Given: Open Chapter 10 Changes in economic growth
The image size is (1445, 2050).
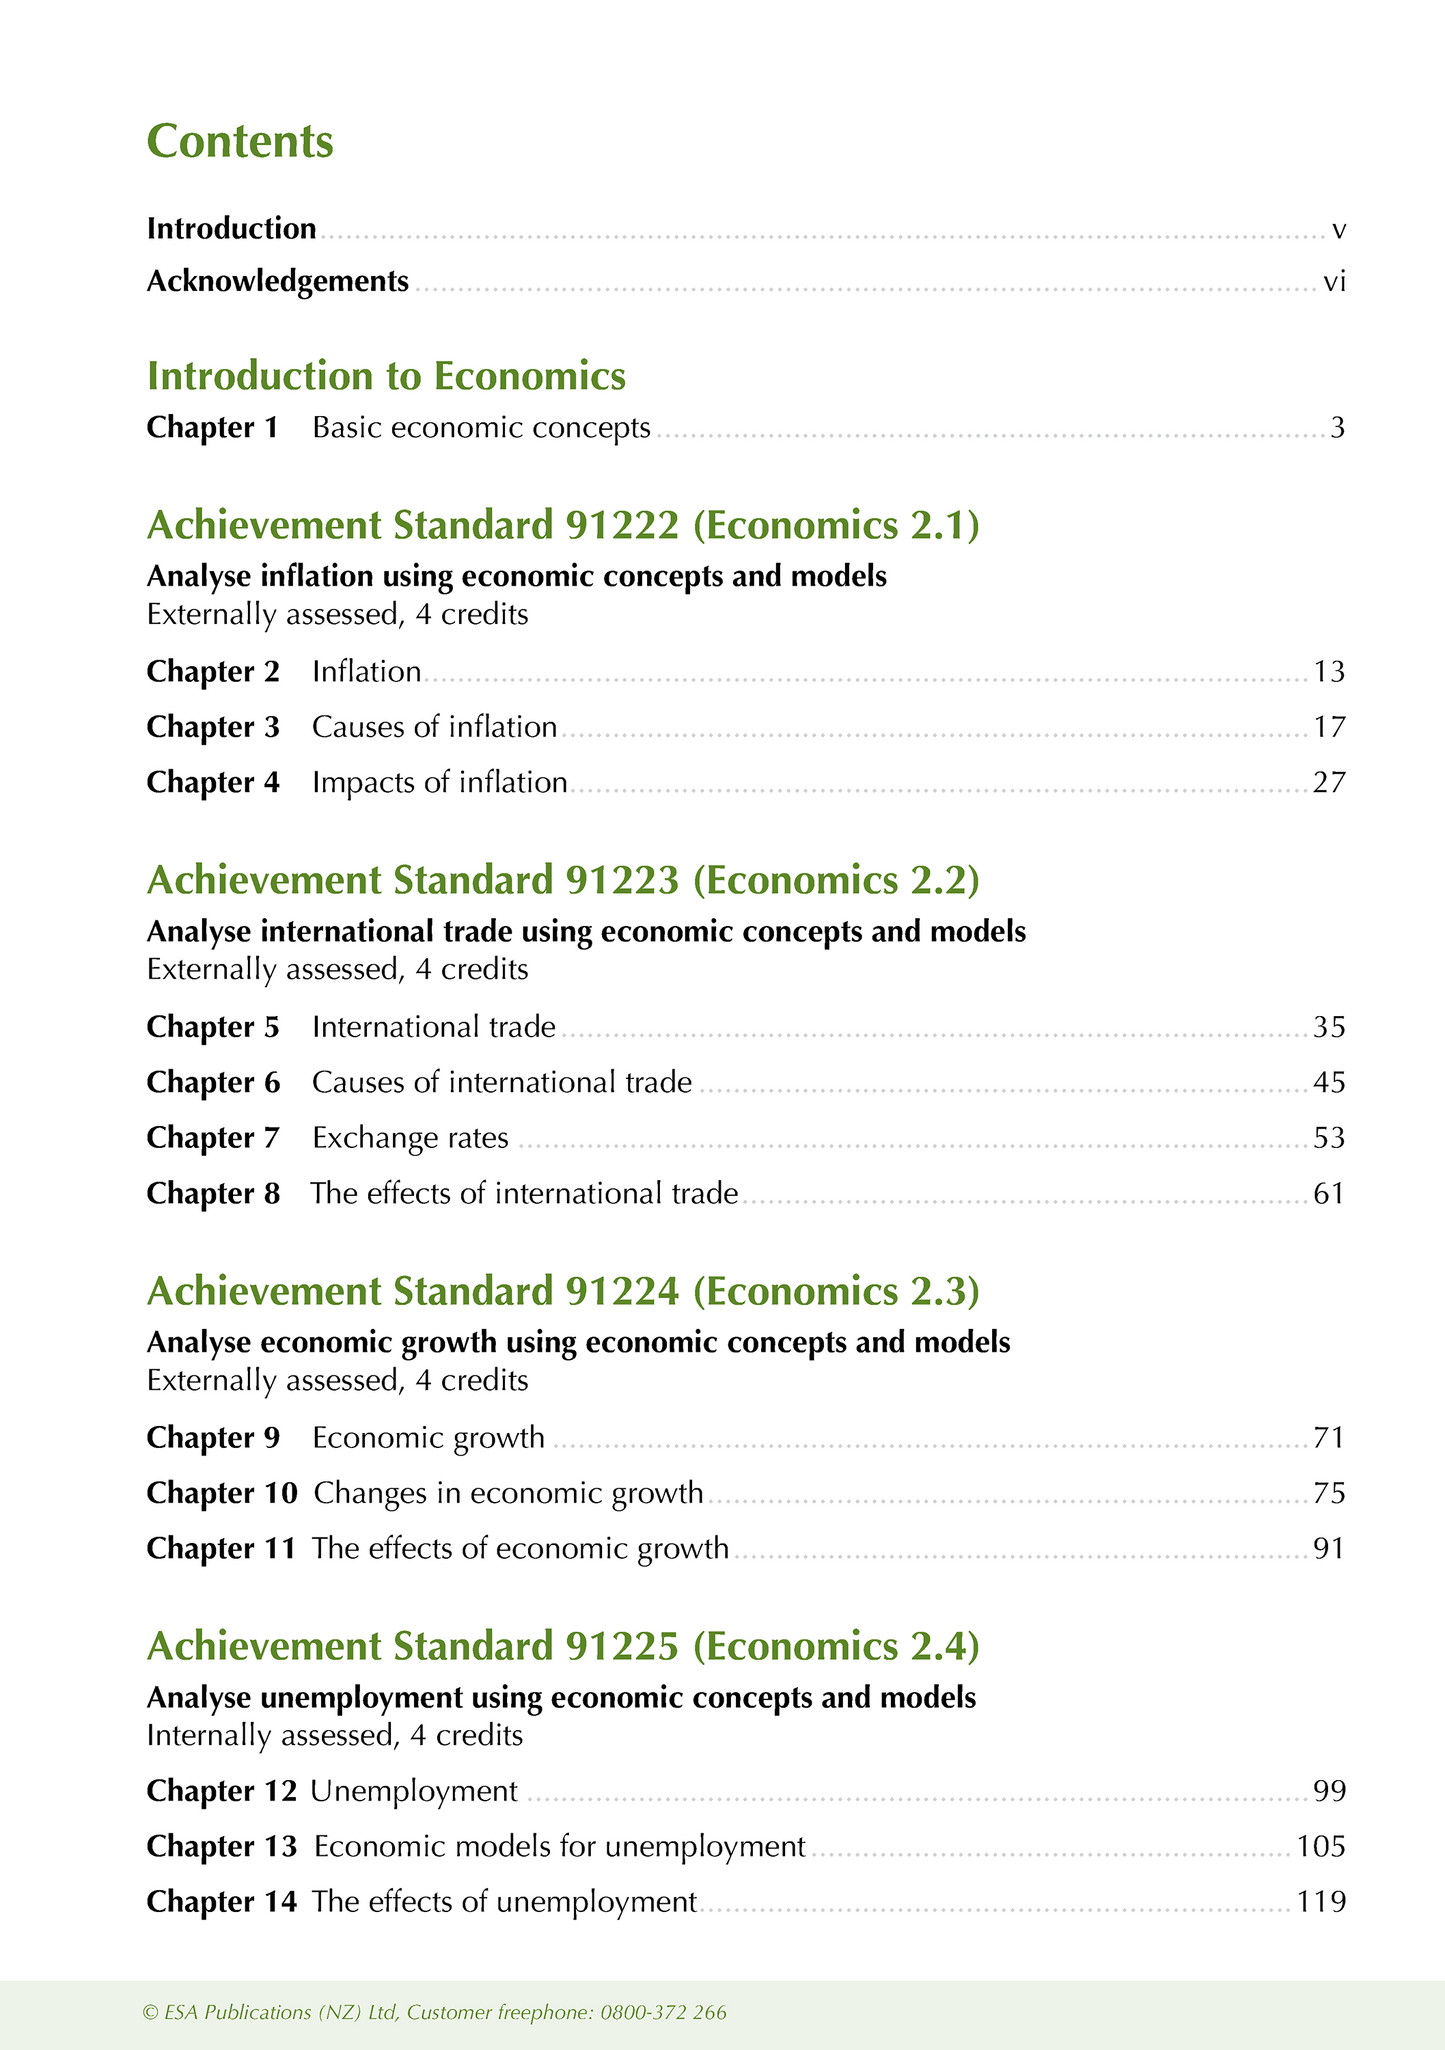Looking at the screenshot, I should click(x=508, y=1493).
